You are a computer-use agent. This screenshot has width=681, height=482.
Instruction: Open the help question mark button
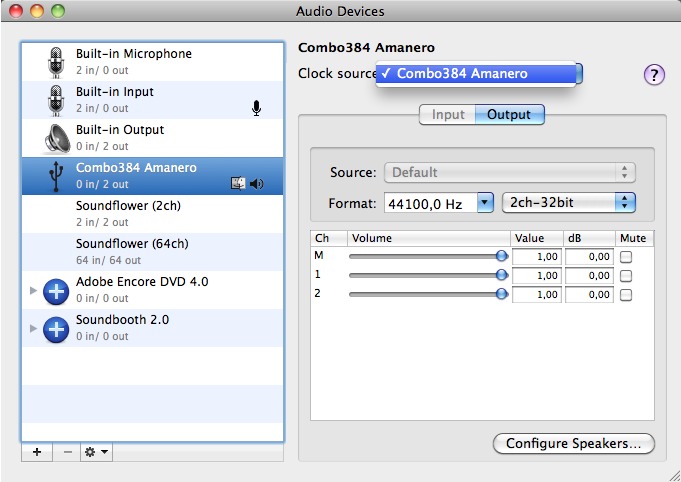(x=654, y=75)
